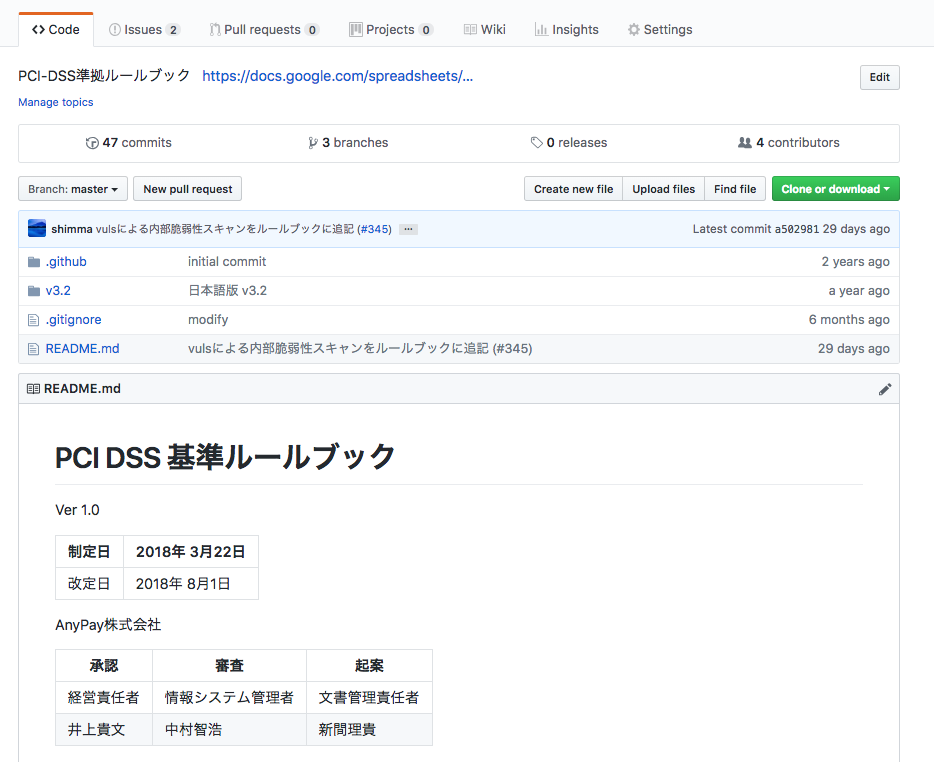Click the contributors people icon
The width and height of the screenshot is (934, 762).
coord(745,143)
